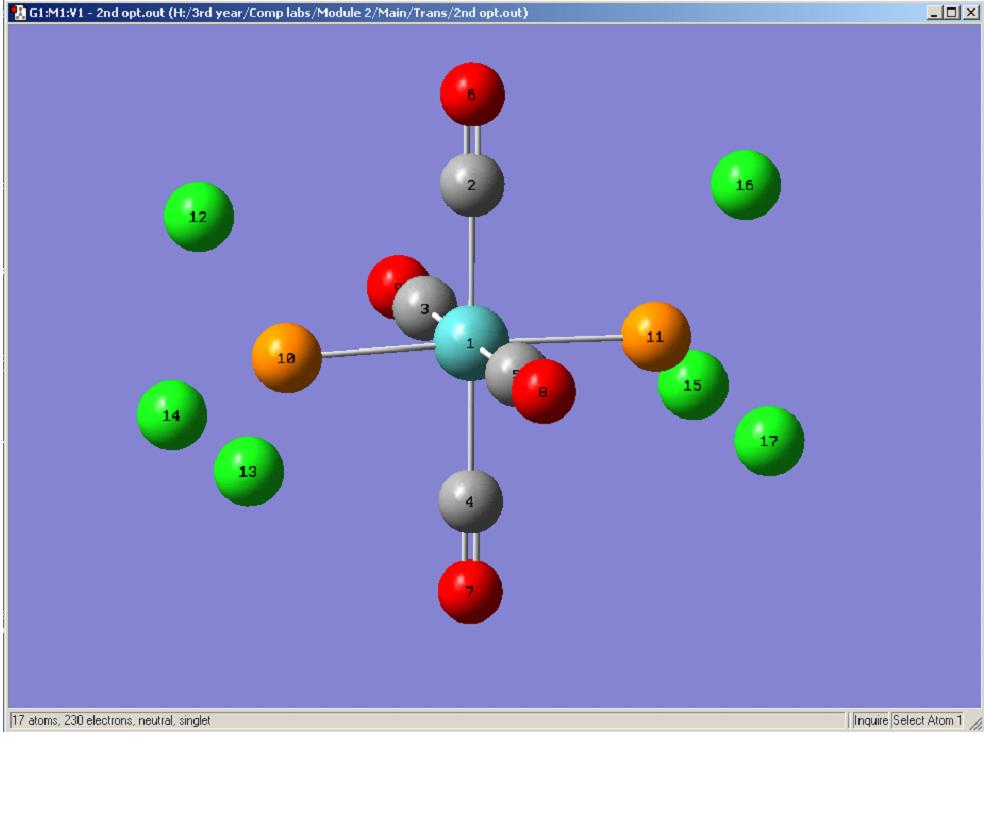
Task: Click green chlorine atom 12
Action: (199, 217)
